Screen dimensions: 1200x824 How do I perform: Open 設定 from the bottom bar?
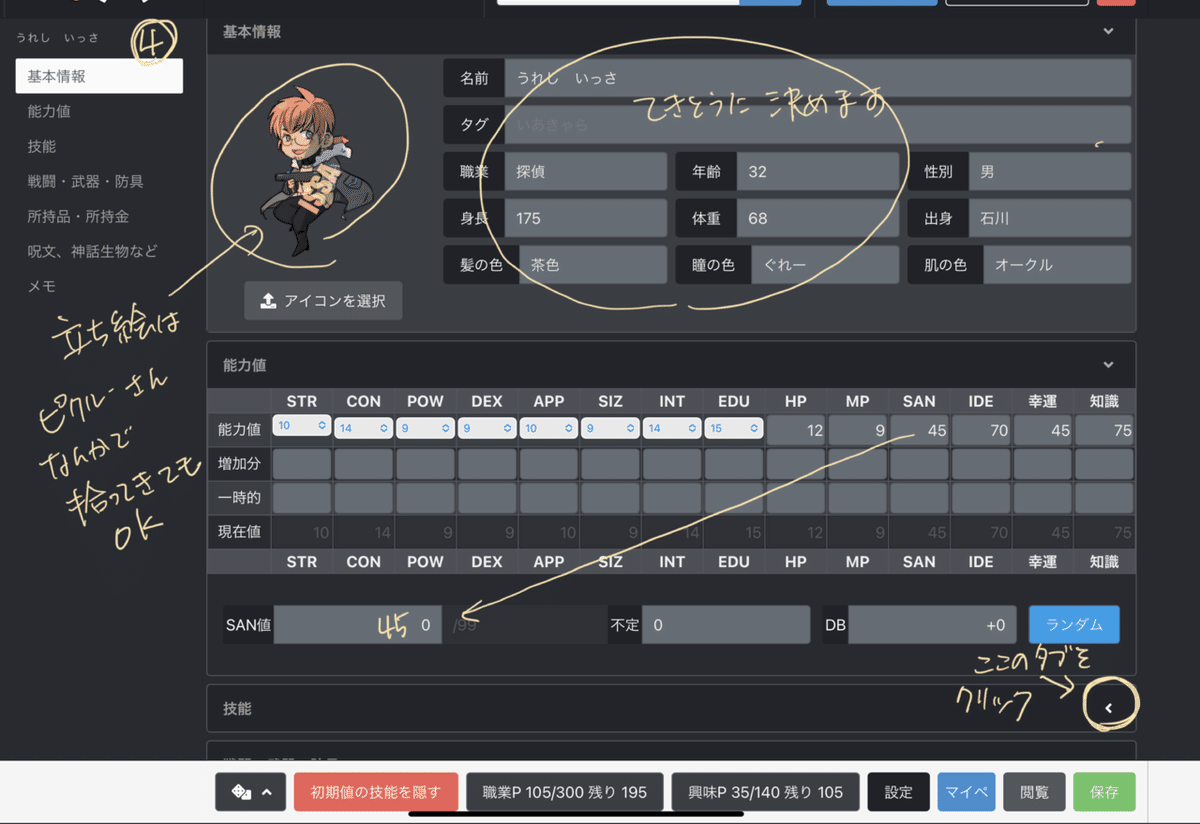coord(898,791)
